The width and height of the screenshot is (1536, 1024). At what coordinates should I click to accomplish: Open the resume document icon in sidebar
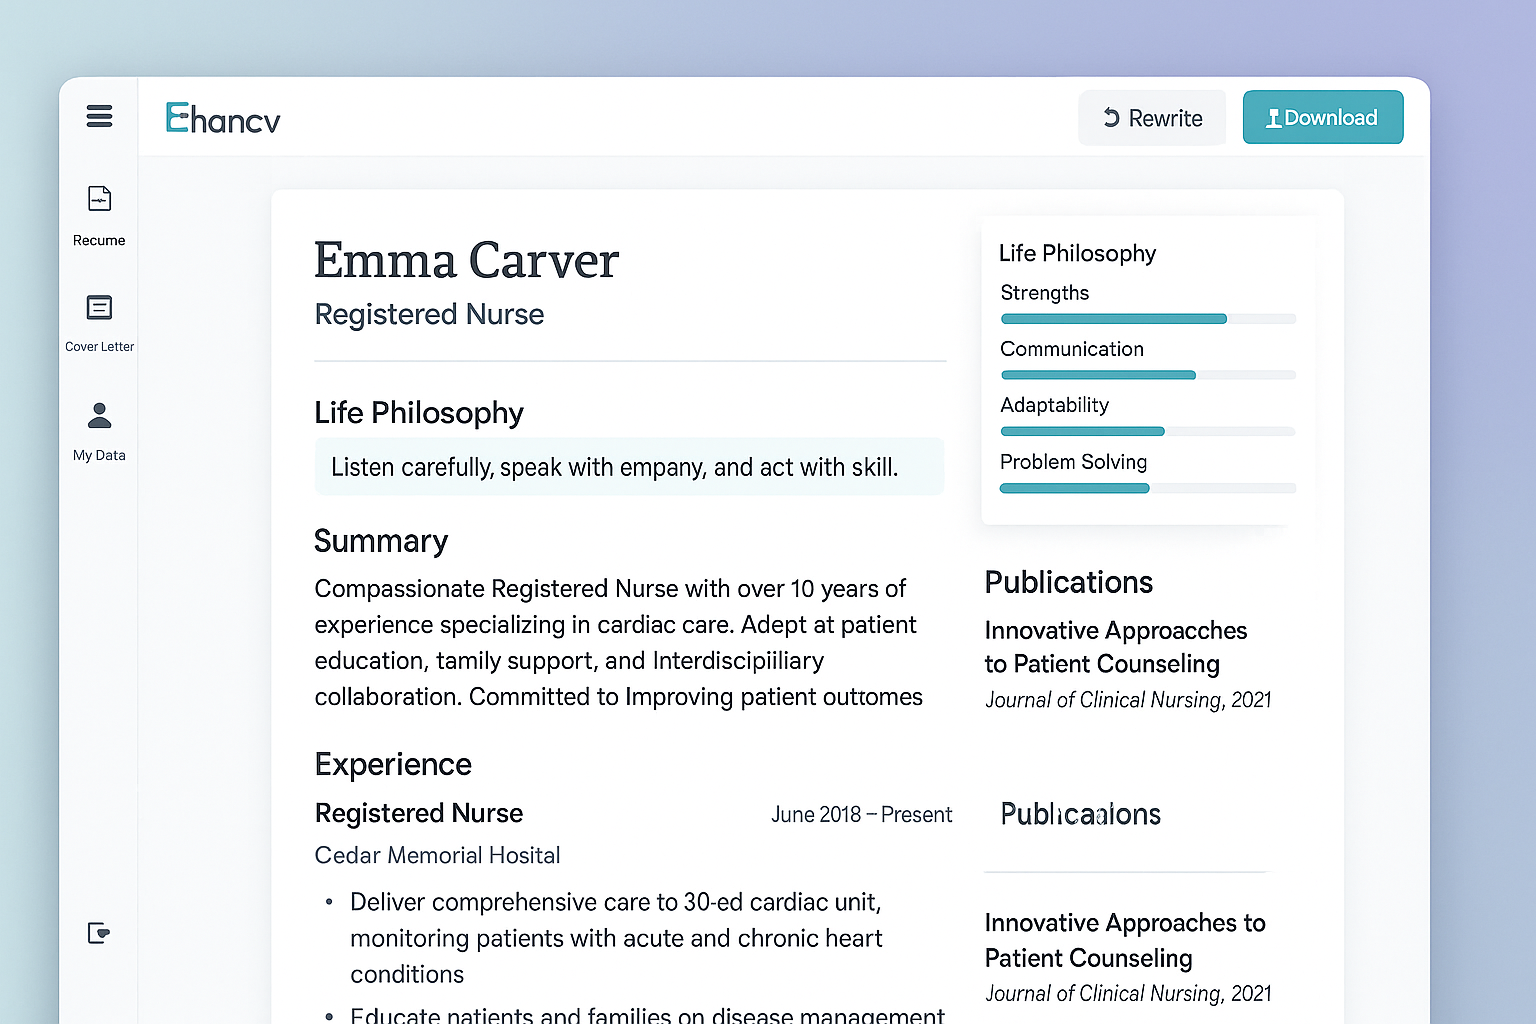99,199
